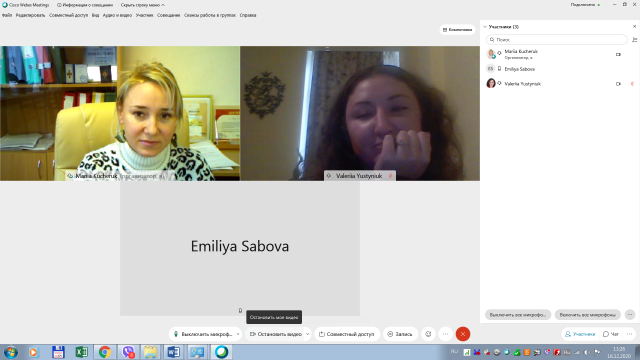
Task: Open the Вид menu
Action: point(96,15)
